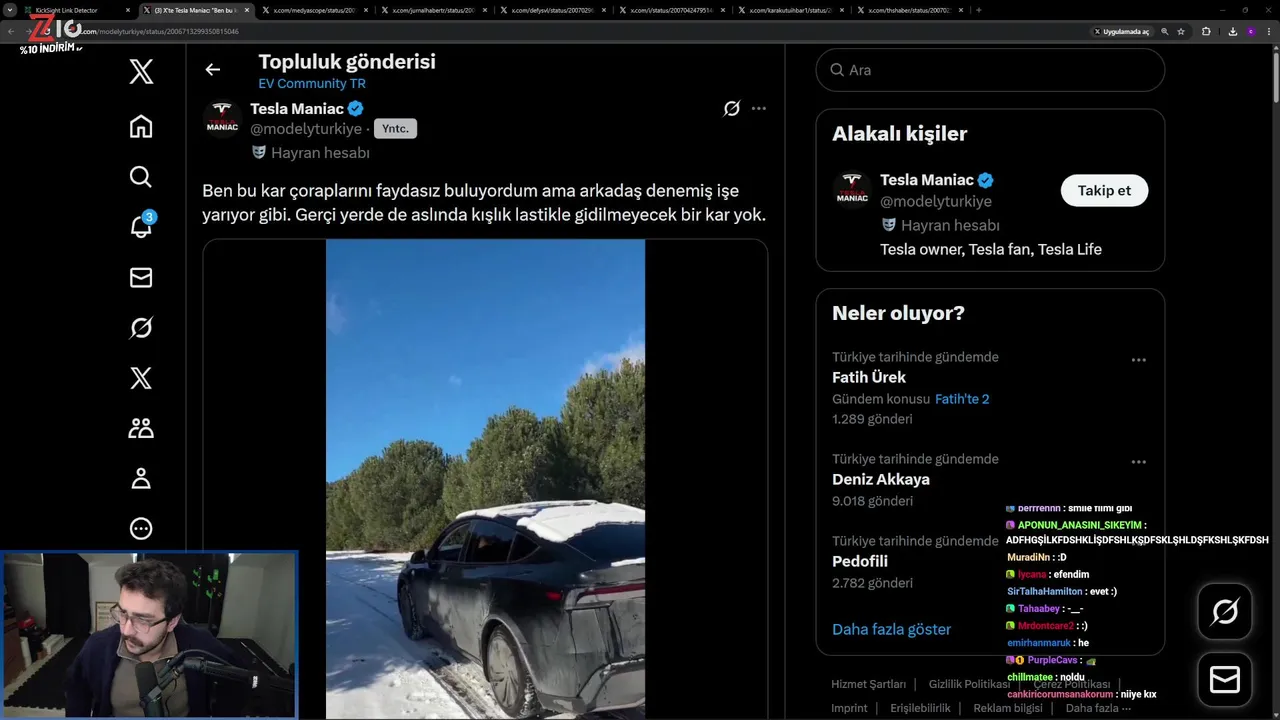Open the Deniz Akkaya trend
Viewport: 1280px width, 720px height.
[881, 479]
